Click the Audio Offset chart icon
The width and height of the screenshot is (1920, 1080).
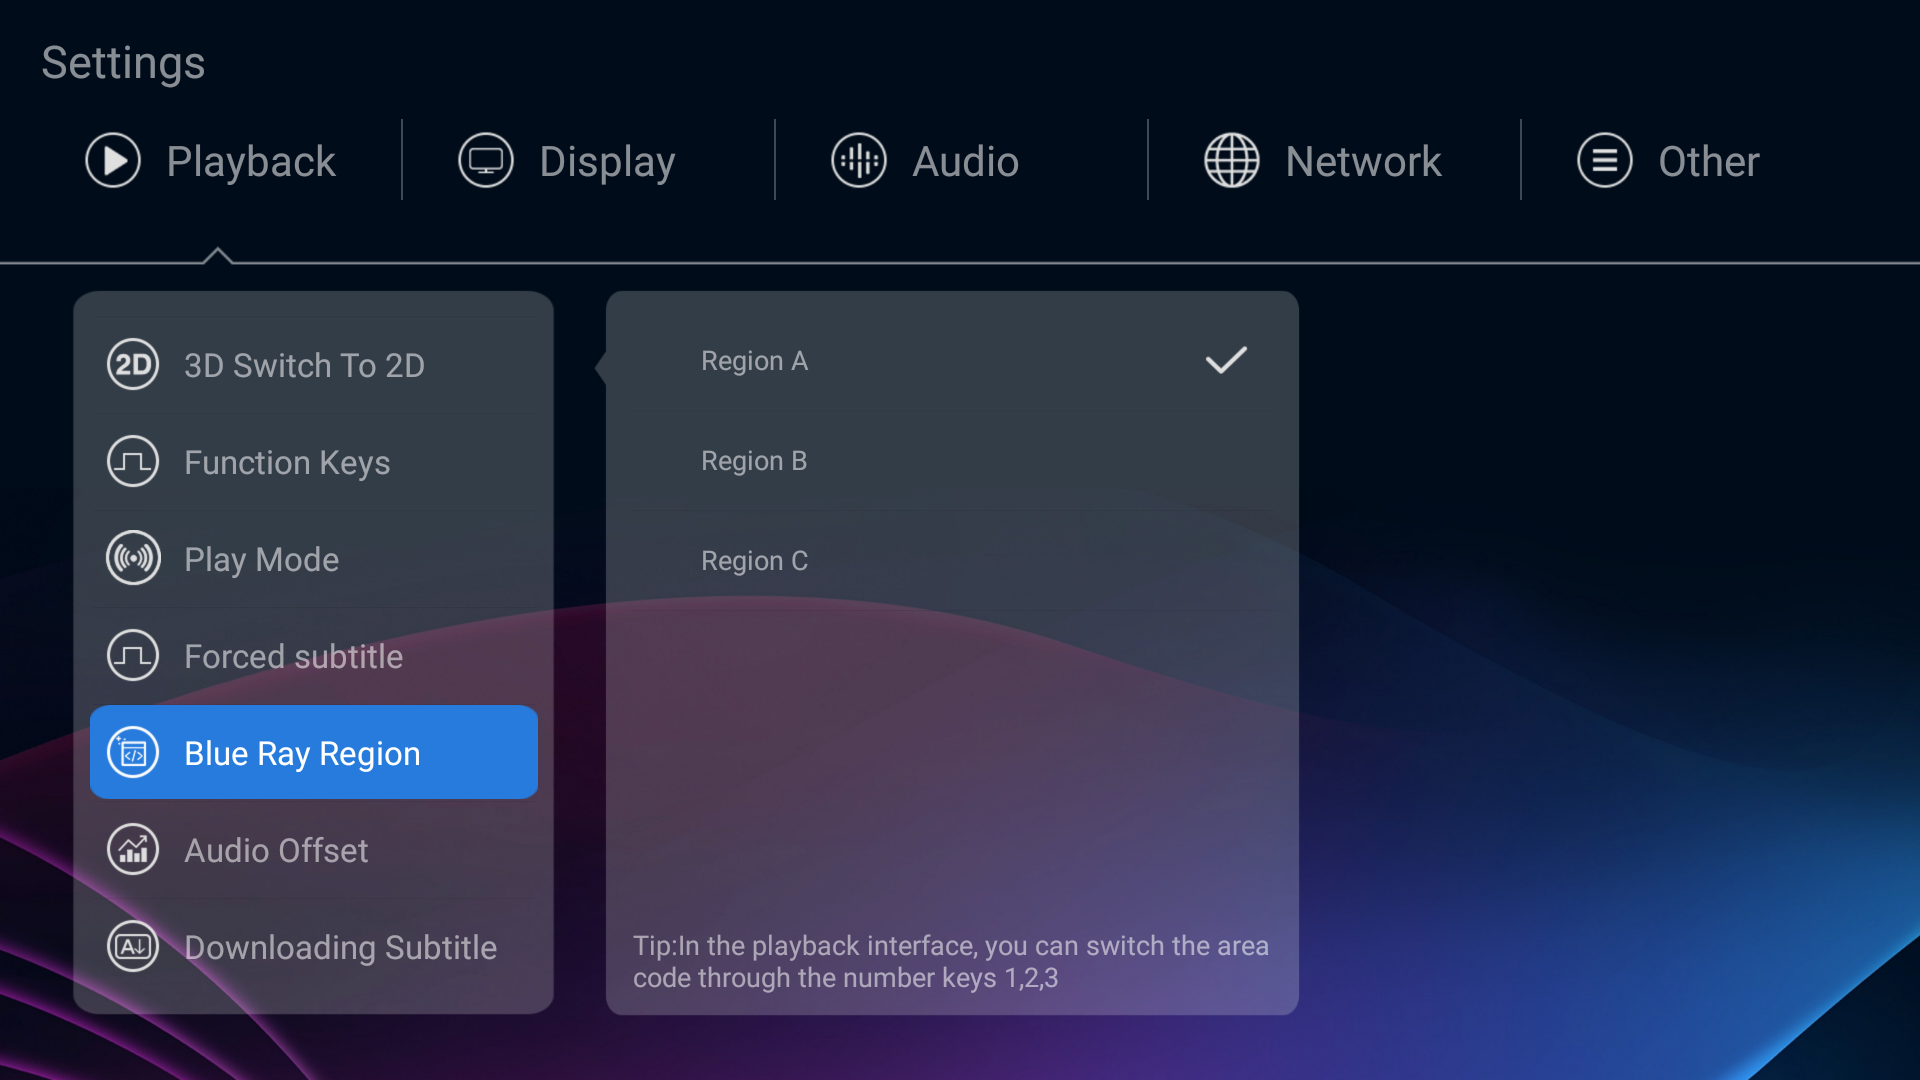(x=133, y=850)
